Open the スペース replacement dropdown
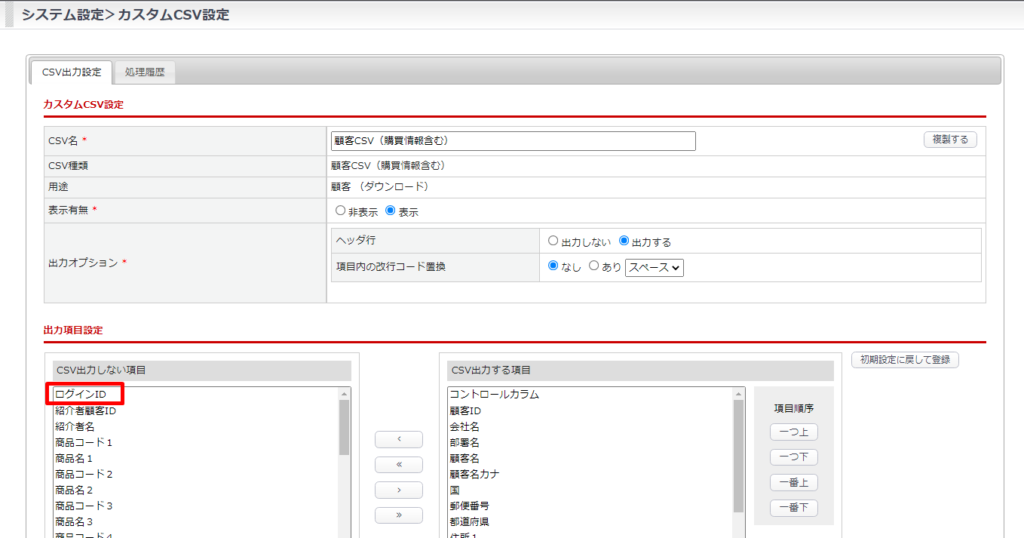Viewport: 1024px width, 538px height. tap(654, 267)
